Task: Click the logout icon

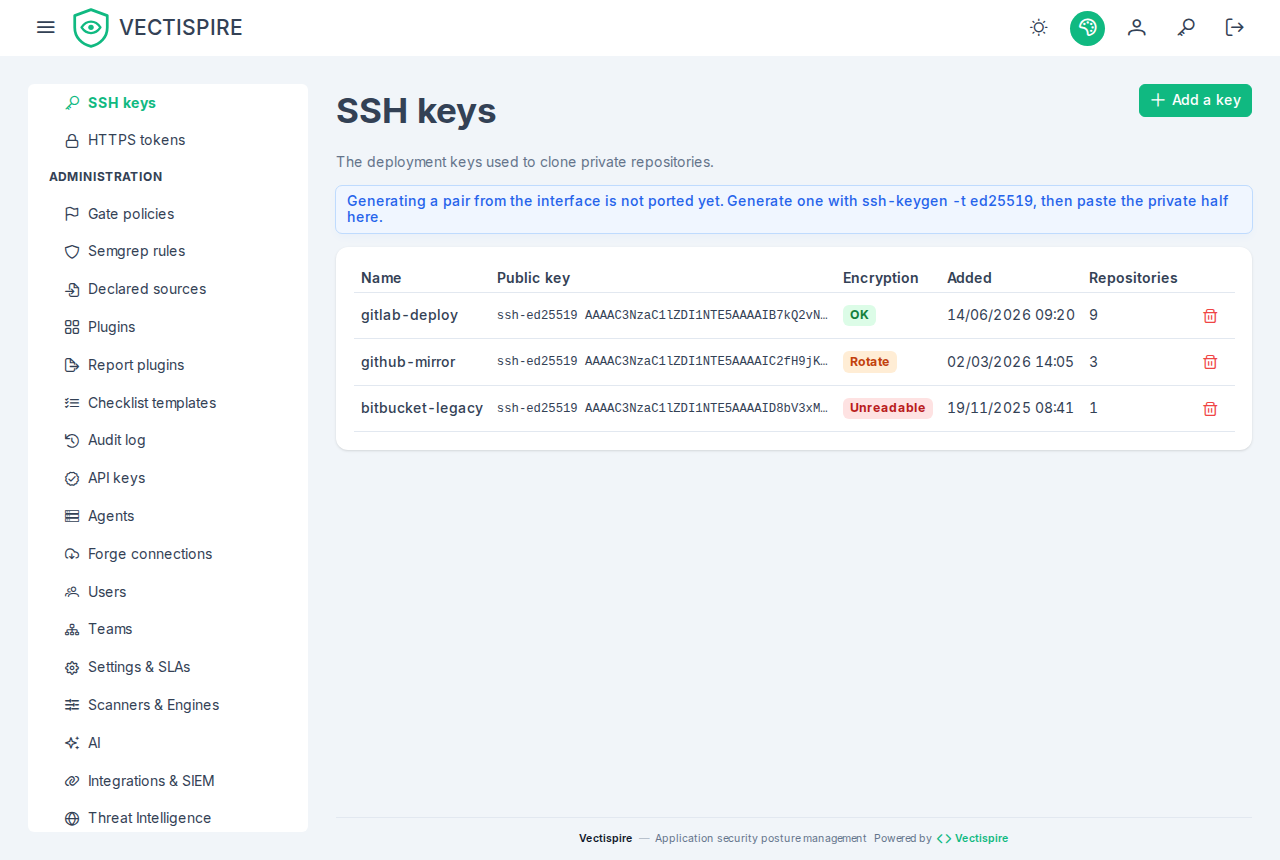Action: (x=1235, y=27)
